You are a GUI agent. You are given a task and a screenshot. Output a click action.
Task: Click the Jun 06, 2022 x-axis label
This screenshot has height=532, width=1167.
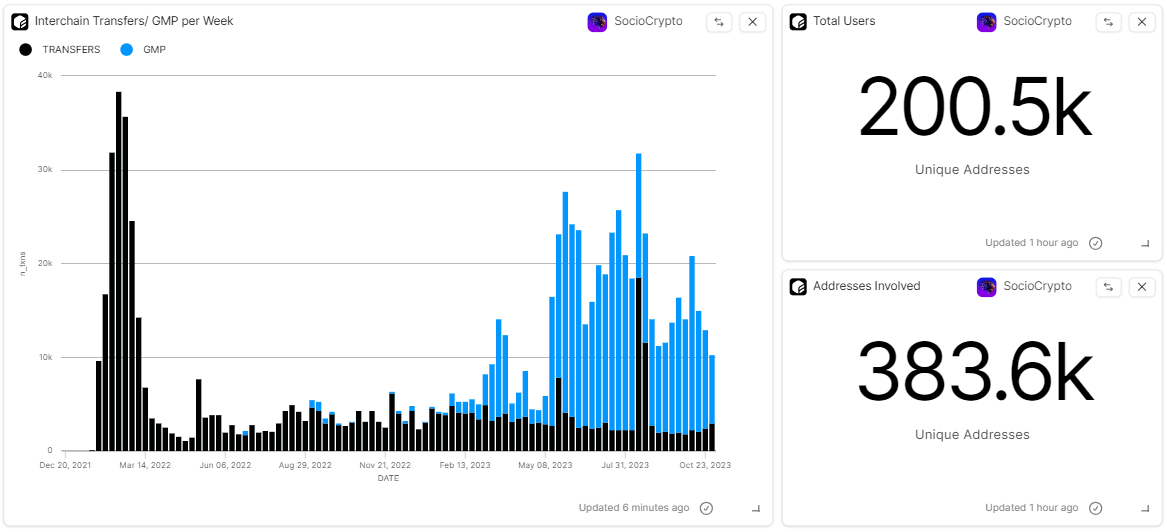[226, 466]
